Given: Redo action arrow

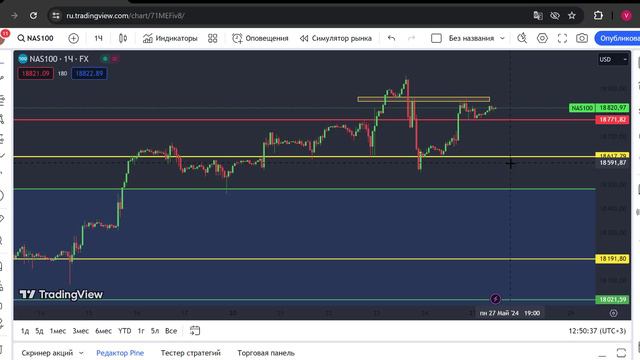Looking at the screenshot, I should (411, 38).
